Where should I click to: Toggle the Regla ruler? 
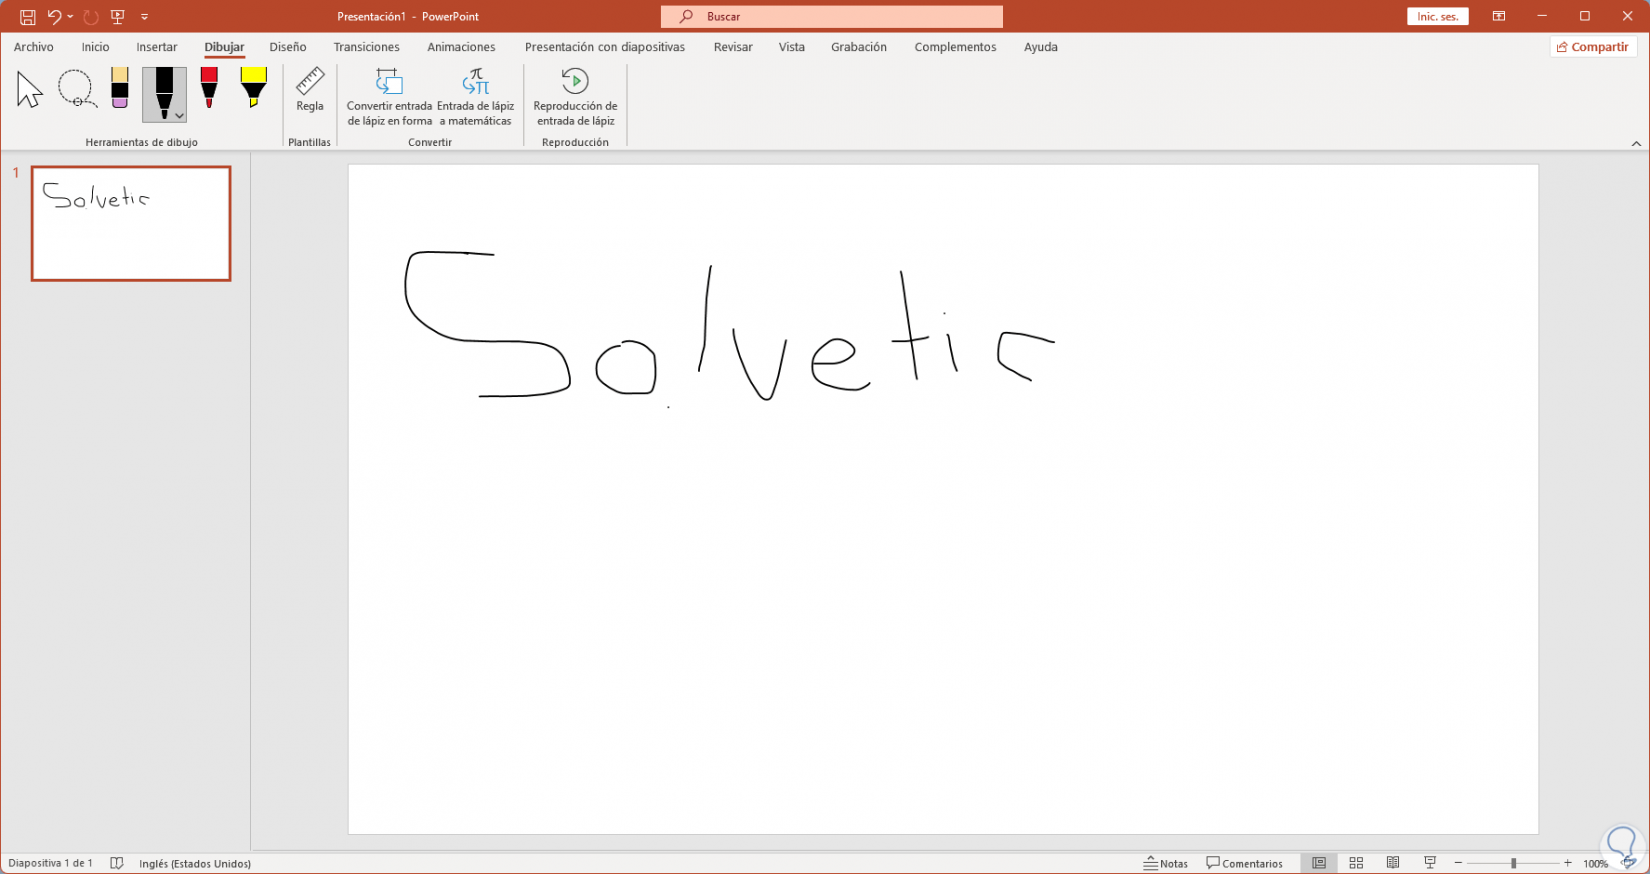tap(310, 91)
